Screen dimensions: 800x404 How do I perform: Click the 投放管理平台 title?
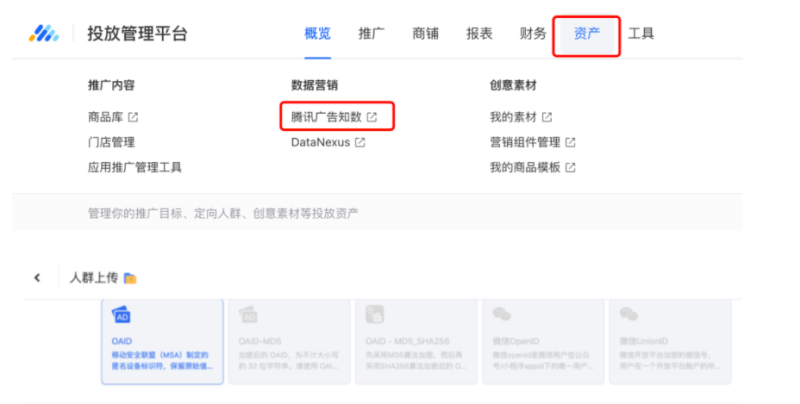pyautogui.click(x=138, y=34)
